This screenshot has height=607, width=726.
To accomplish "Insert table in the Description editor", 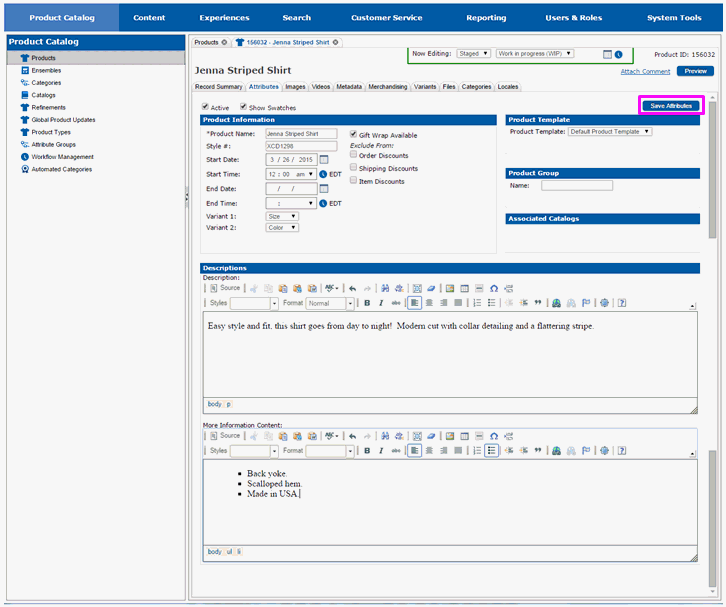I will [464, 288].
